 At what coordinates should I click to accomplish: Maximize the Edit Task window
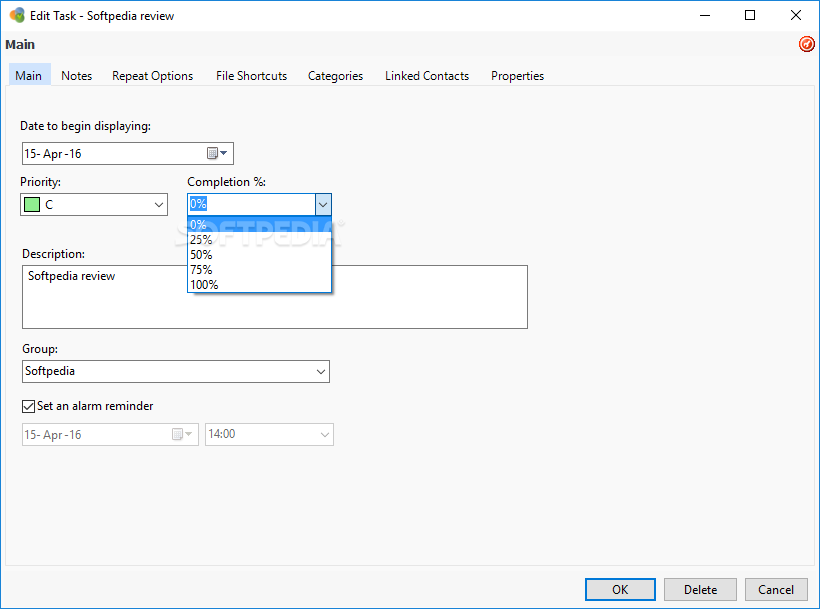coord(750,15)
